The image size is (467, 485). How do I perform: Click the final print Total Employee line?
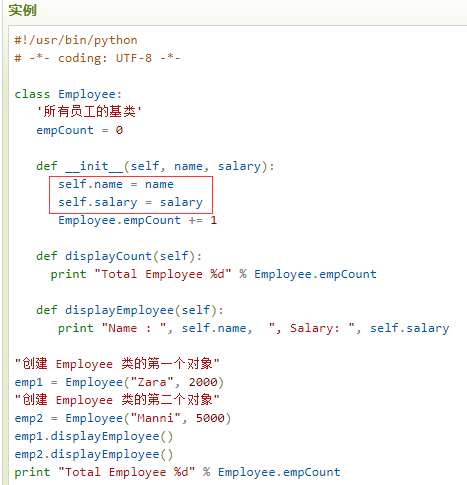(177, 472)
